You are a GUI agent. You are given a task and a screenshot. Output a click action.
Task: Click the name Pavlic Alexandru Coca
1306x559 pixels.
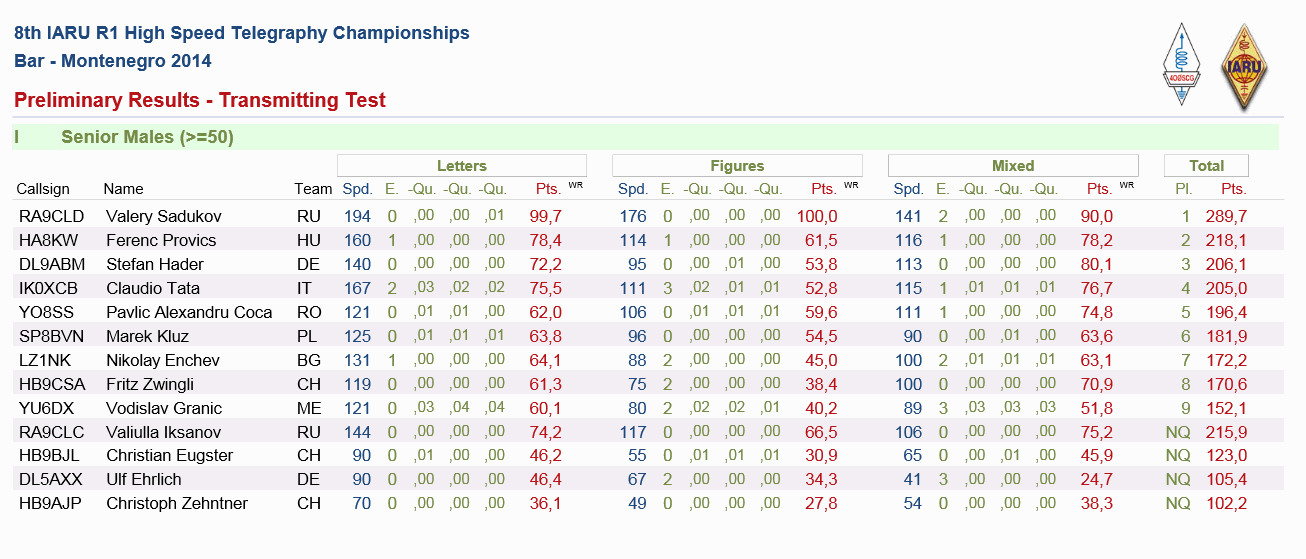pos(189,312)
